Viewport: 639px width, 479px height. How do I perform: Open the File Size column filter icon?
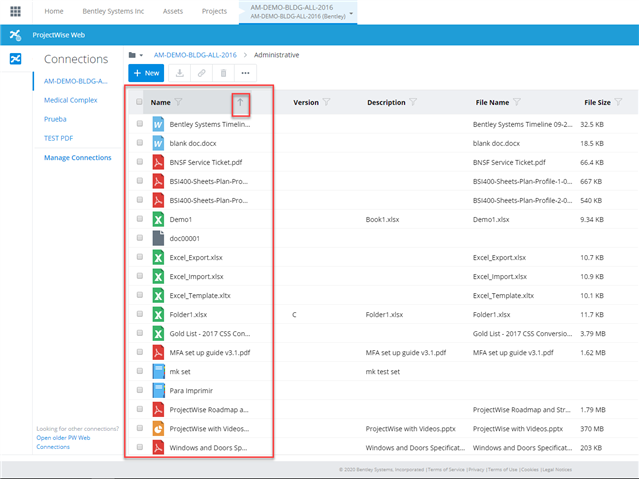click(618, 102)
